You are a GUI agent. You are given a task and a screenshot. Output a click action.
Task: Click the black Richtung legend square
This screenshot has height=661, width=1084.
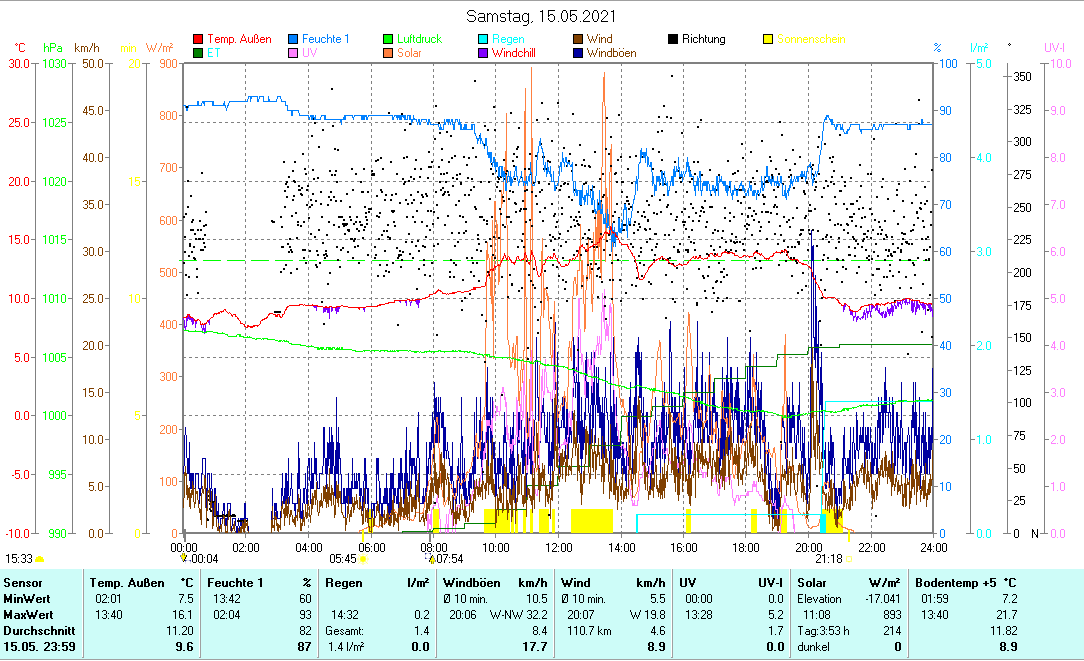pos(674,40)
